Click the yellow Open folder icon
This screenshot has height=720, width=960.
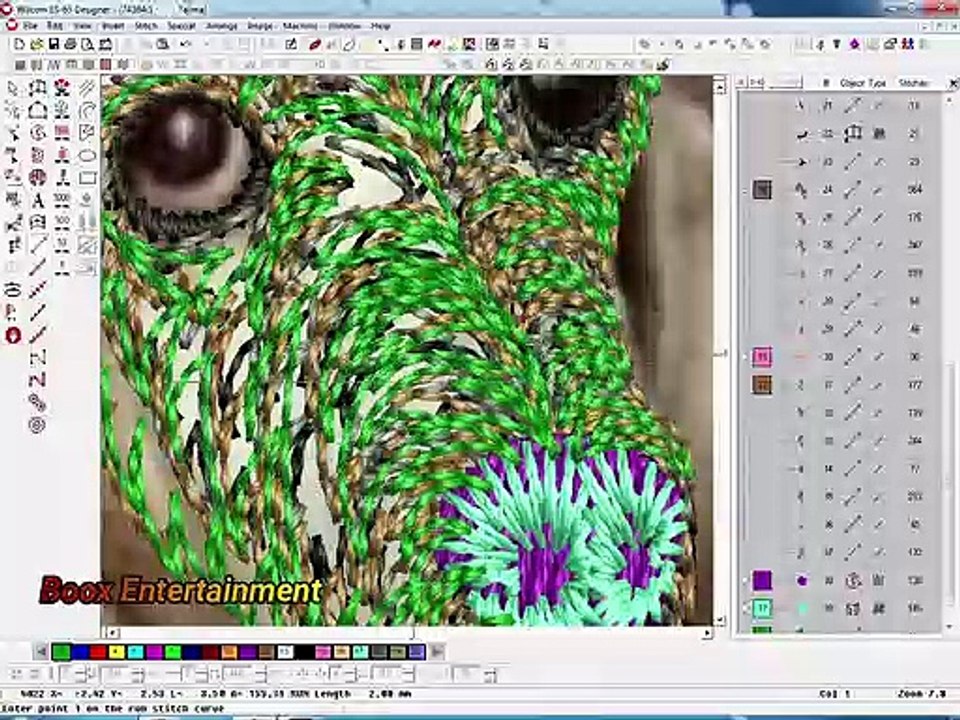click(x=37, y=44)
